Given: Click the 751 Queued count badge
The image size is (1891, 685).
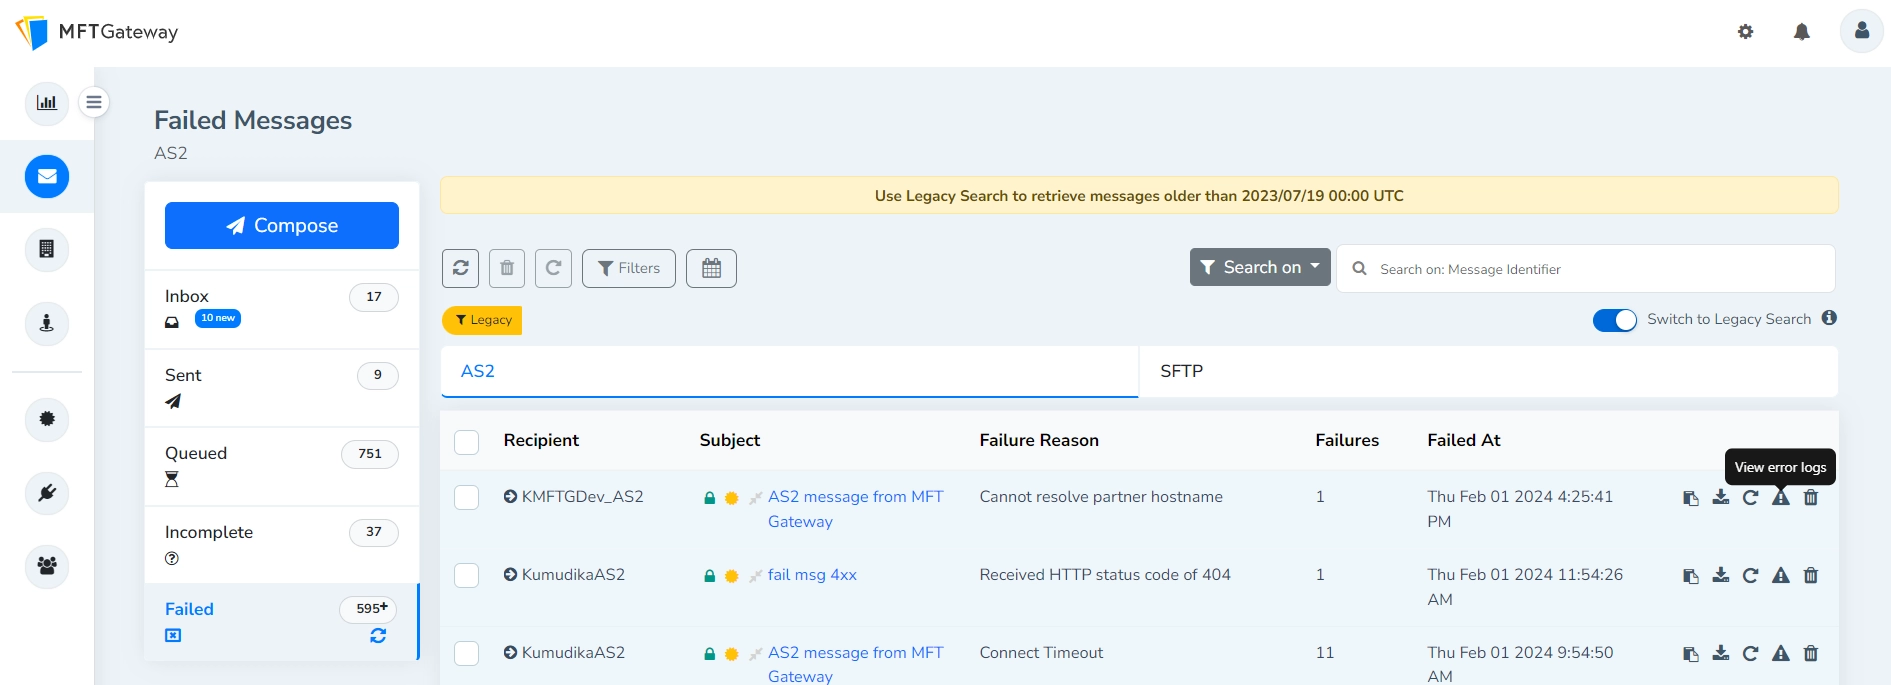Looking at the screenshot, I should coord(370,454).
